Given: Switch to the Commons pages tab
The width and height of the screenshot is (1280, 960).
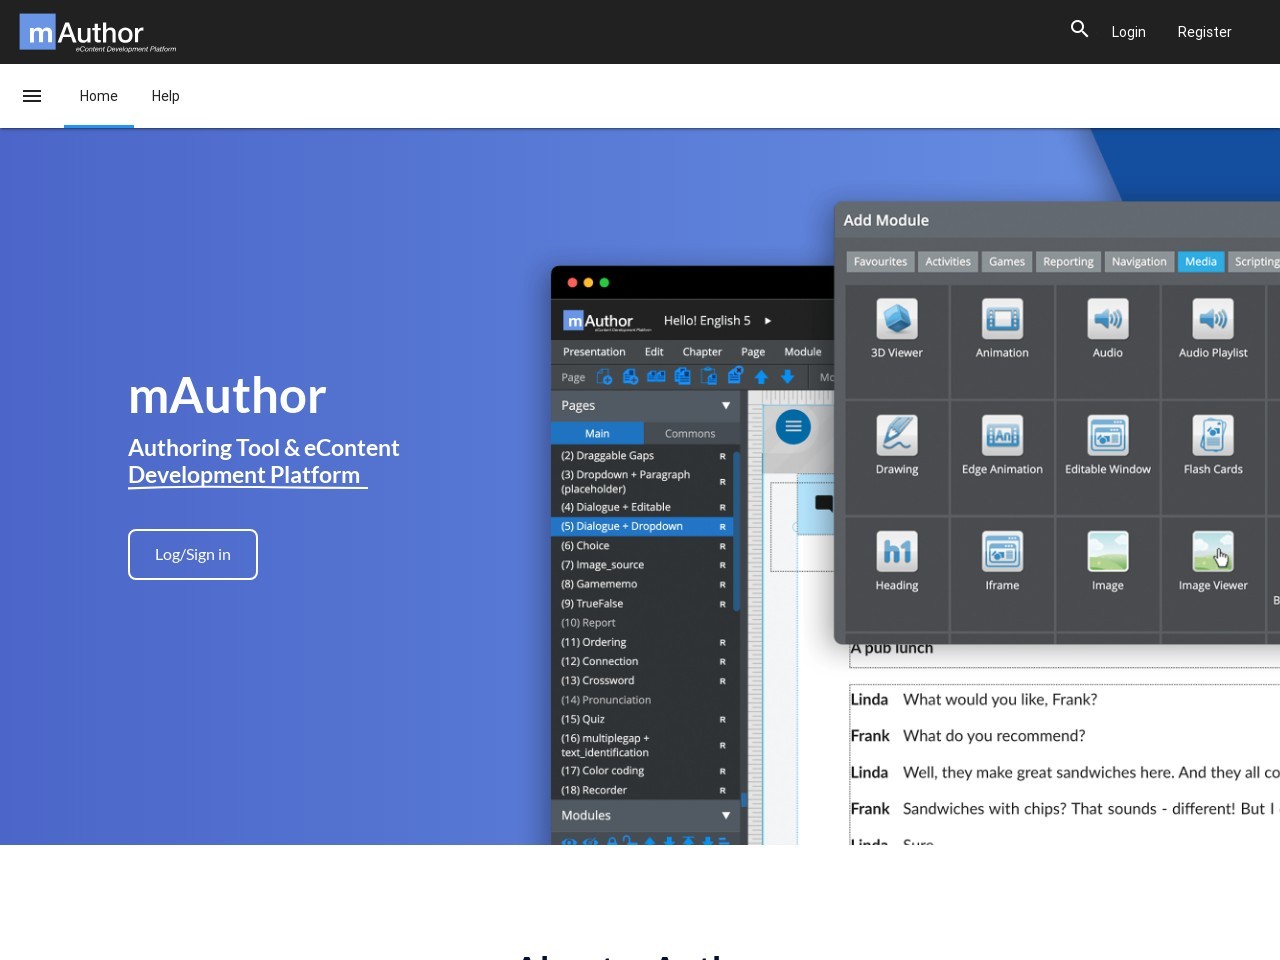Looking at the screenshot, I should (690, 433).
